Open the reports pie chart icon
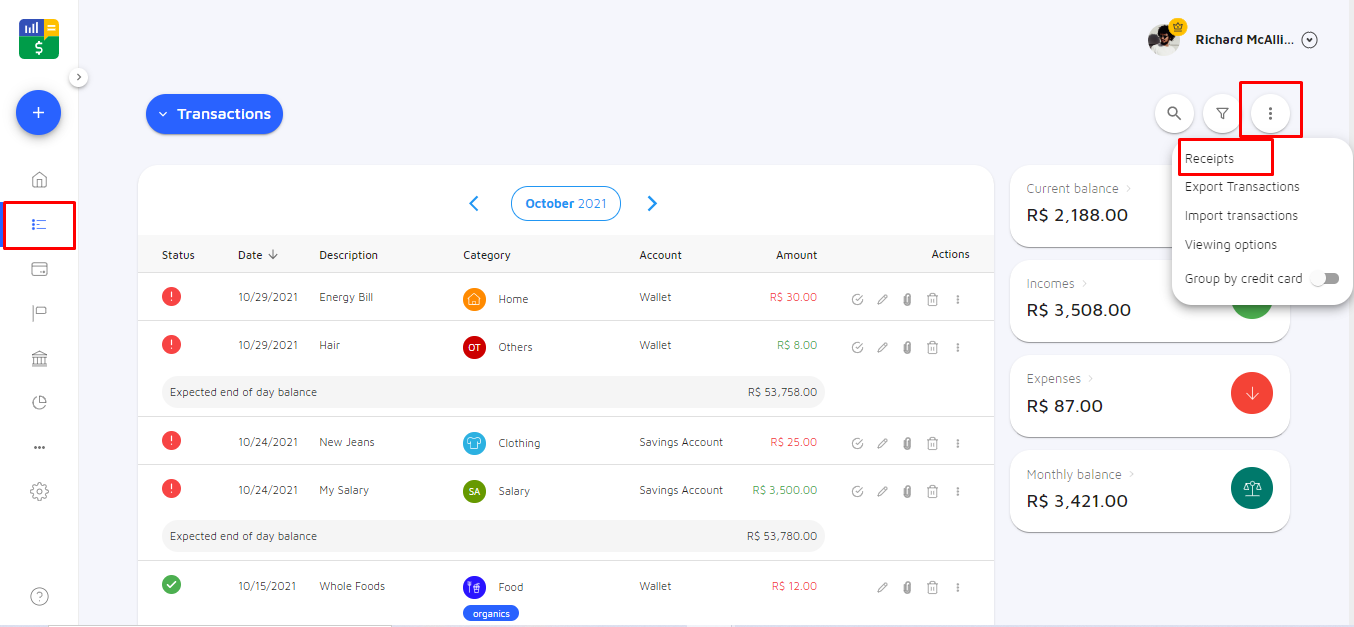The width and height of the screenshot is (1354, 627). (x=39, y=403)
